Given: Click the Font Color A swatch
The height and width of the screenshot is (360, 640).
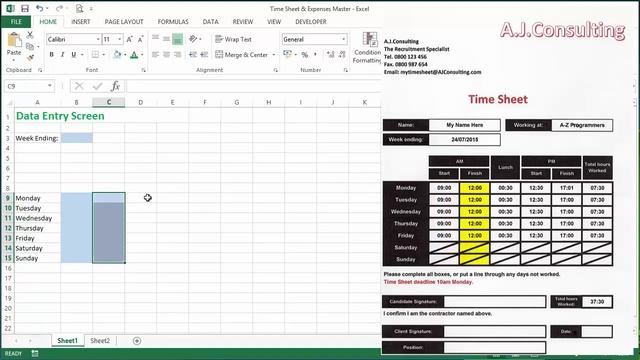Looking at the screenshot, I should [134, 54].
